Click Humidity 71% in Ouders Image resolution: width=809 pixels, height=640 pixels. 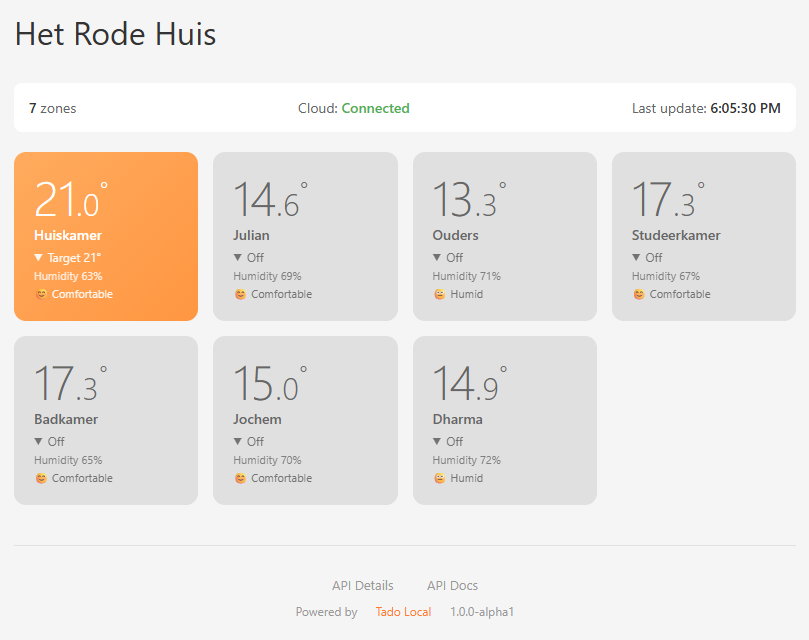tap(466, 276)
